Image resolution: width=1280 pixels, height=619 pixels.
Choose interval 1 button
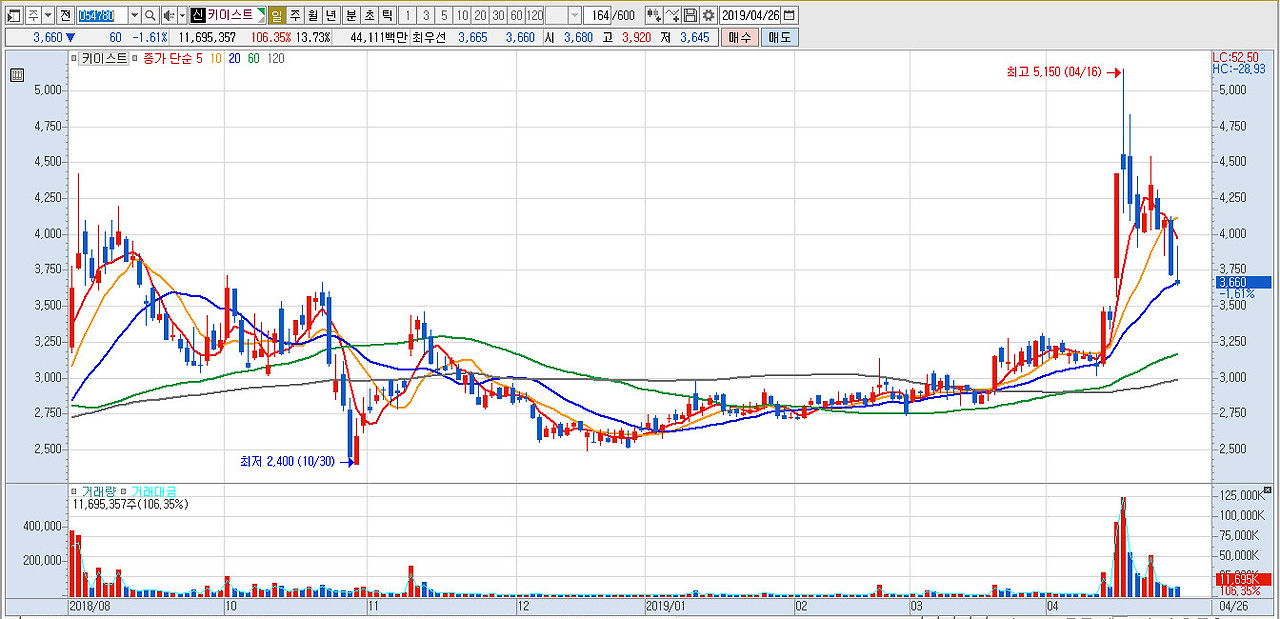coord(408,16)
